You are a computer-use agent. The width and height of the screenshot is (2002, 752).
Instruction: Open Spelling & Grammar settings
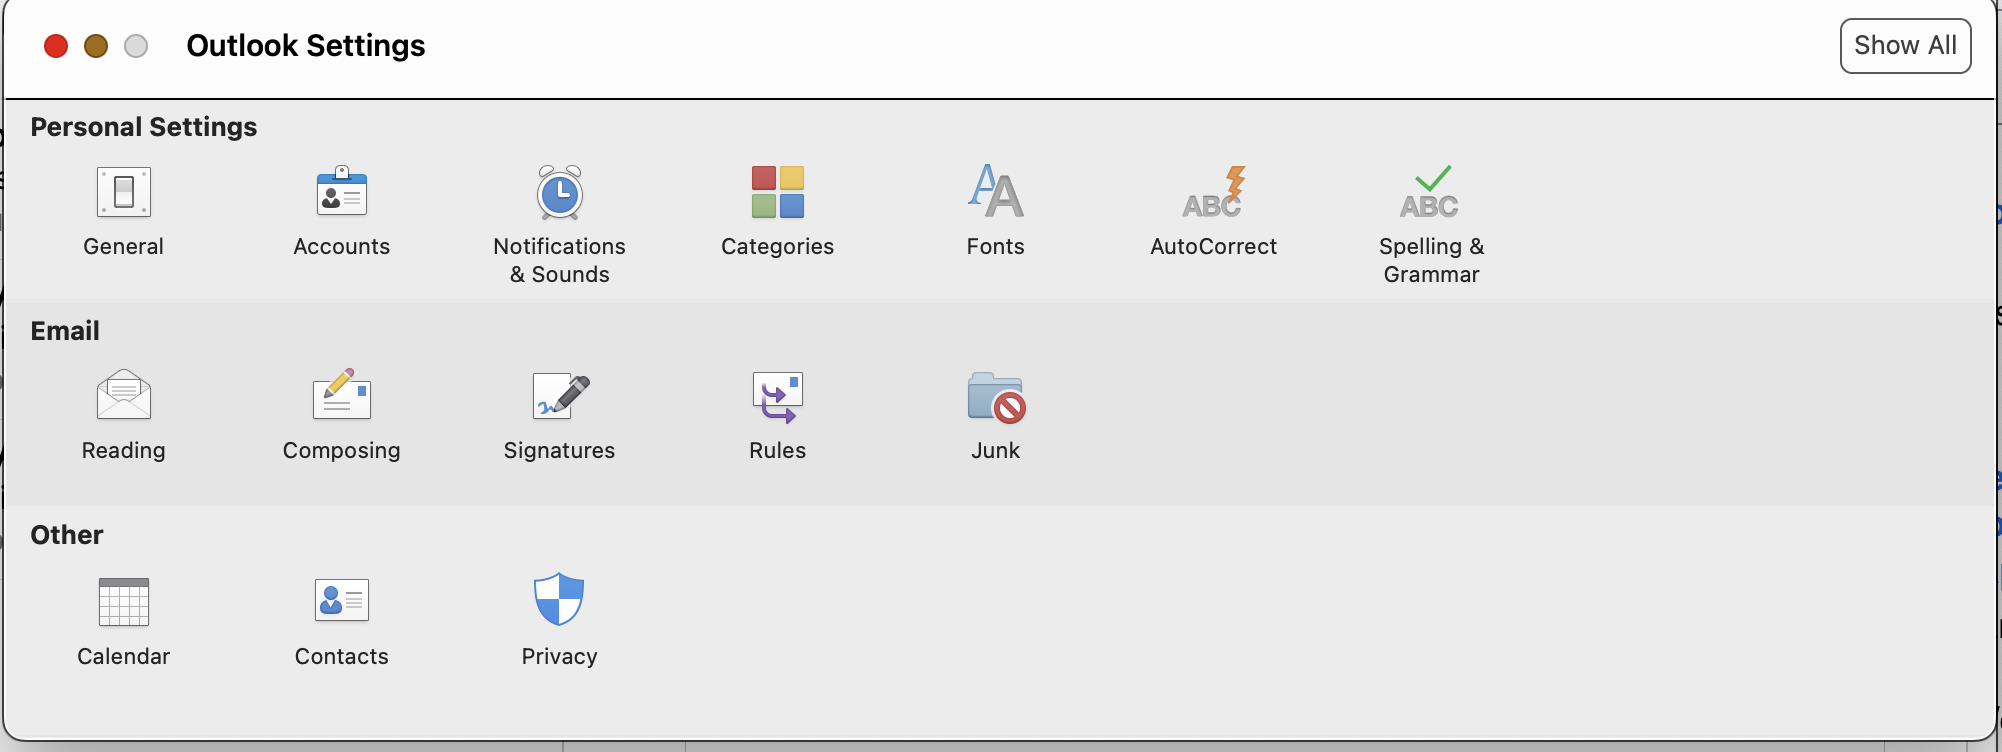1431,192
